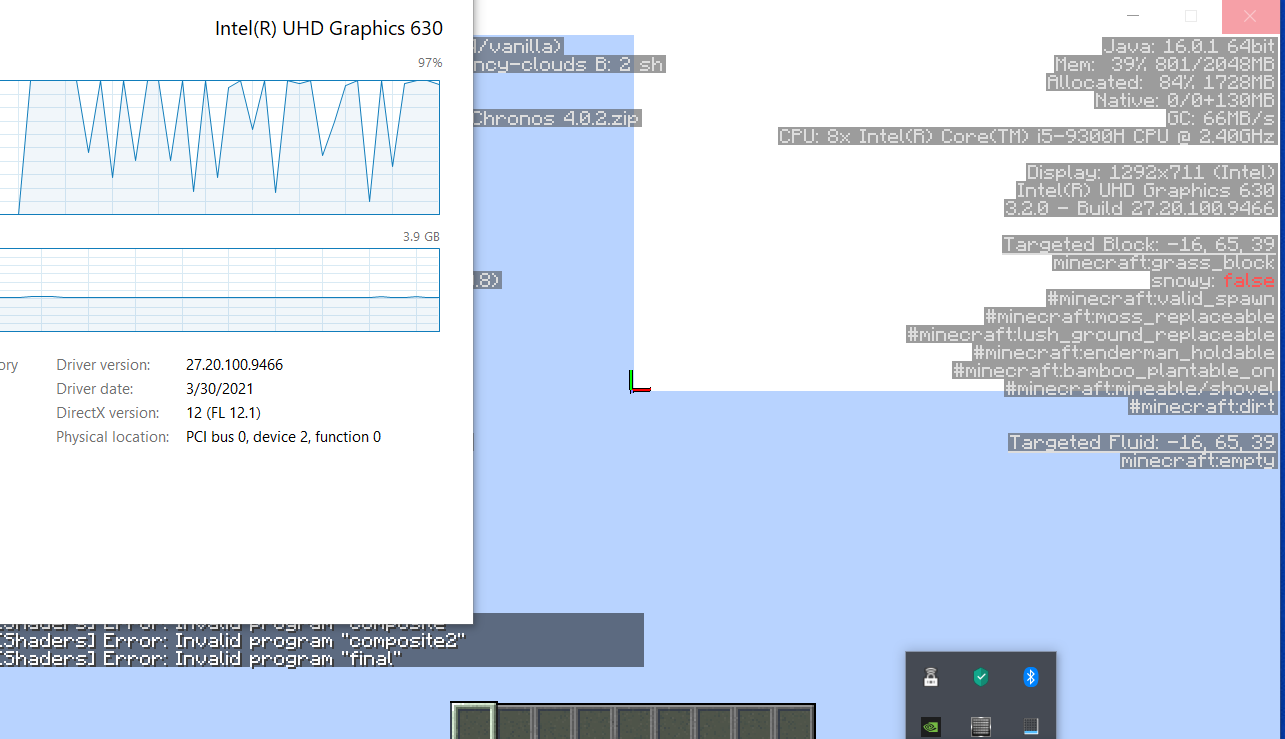The image size is (1285, 739).
Task: Click the '97%' utilization value
Action: point(430,63)
